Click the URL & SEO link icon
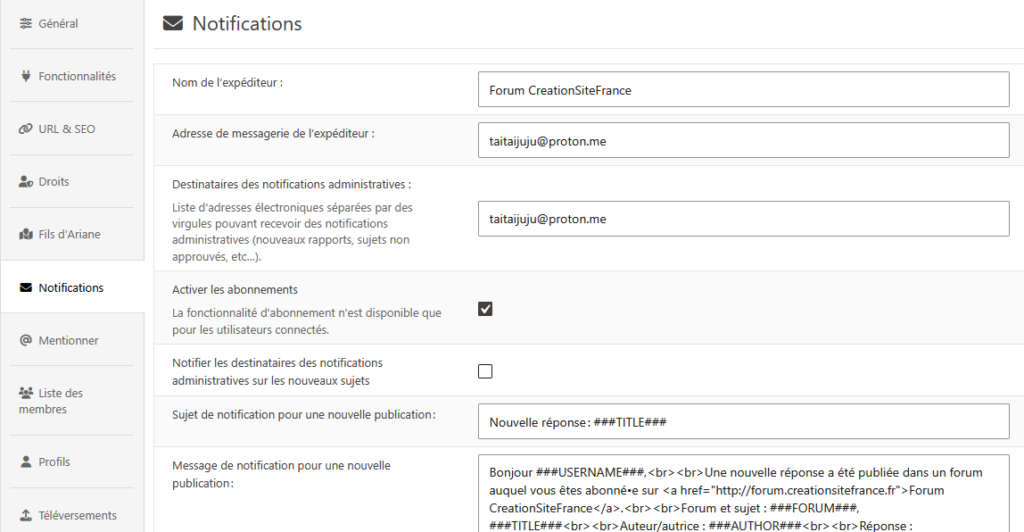This screenshot has width=1024, height=532. click(x=25, y=129)
